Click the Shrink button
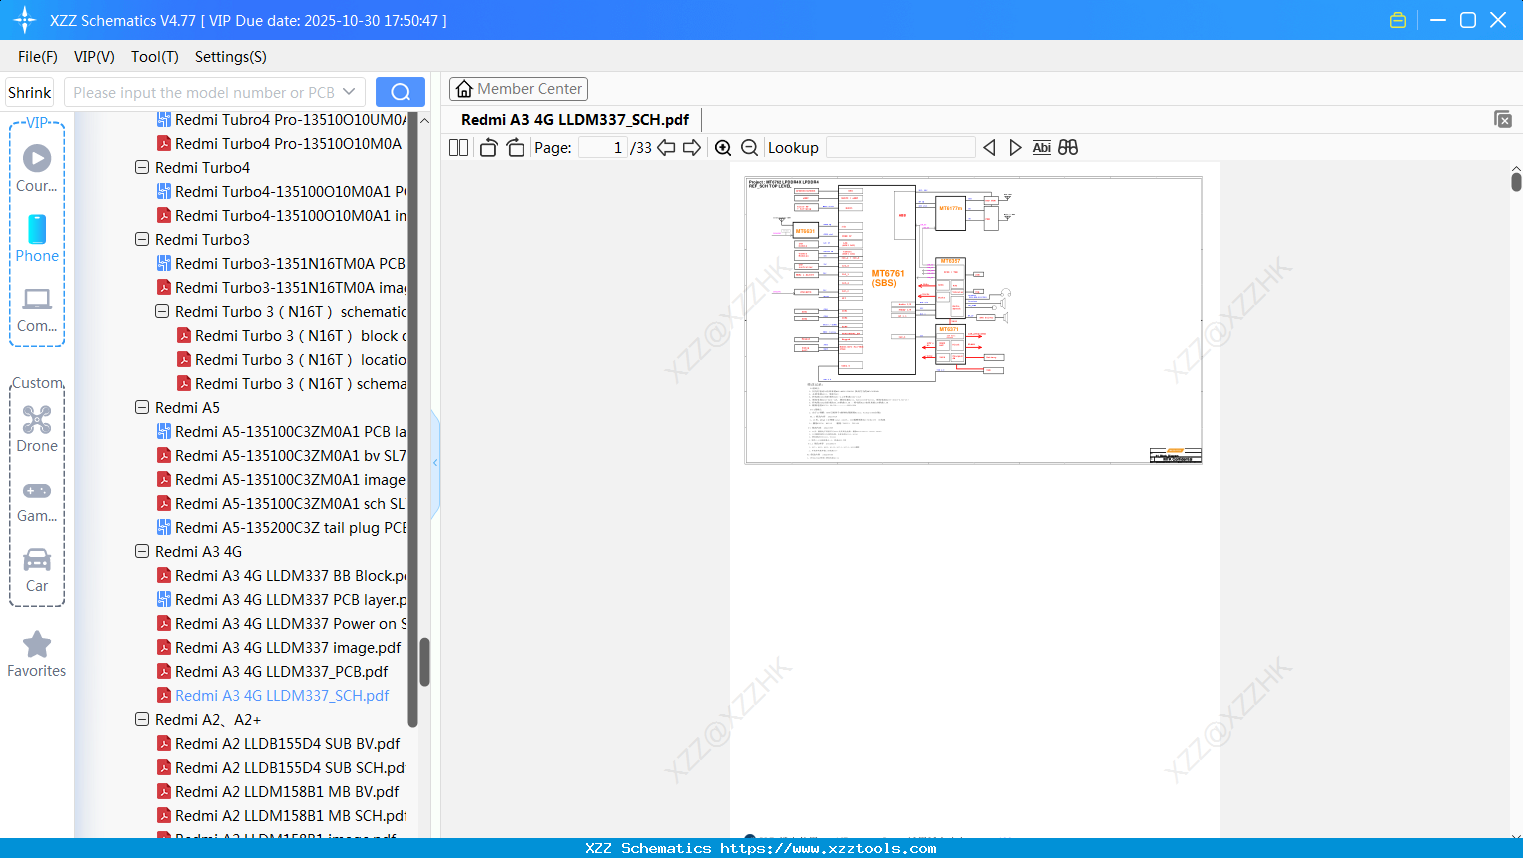1523x858 pixels. [30, 93]
